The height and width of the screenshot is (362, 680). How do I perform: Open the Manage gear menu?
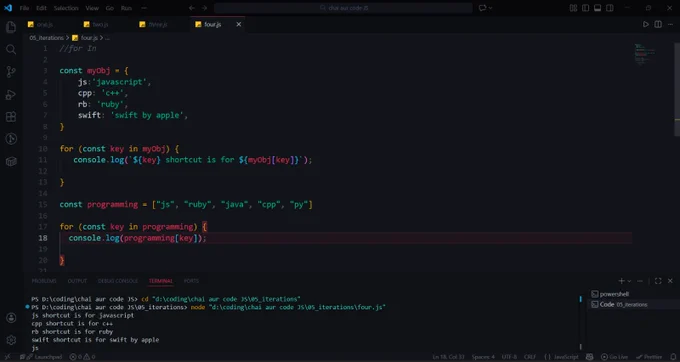pos(11,339)
